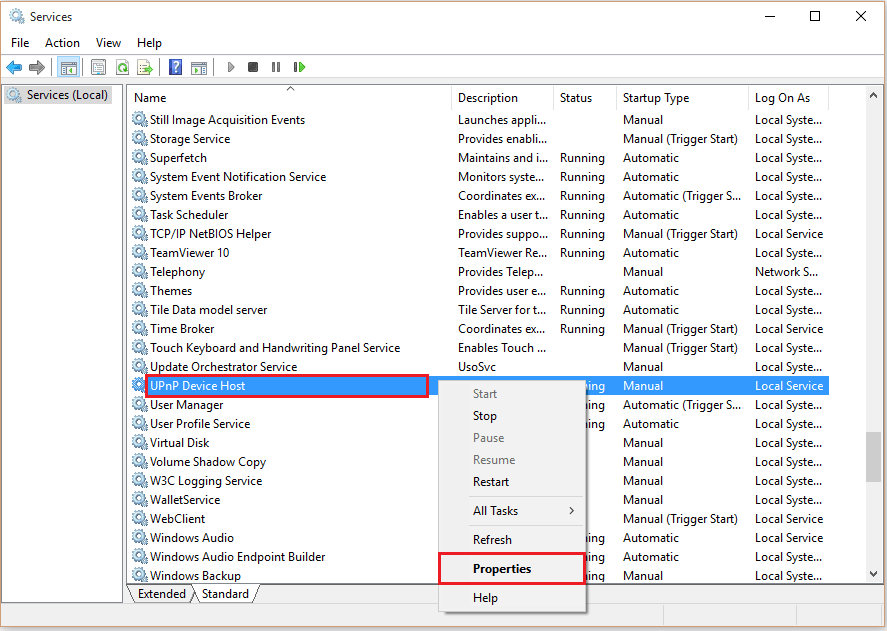Screen dimensions: 887x631
Task: Select Restart in the context menu
Action: tap(491, 482)
